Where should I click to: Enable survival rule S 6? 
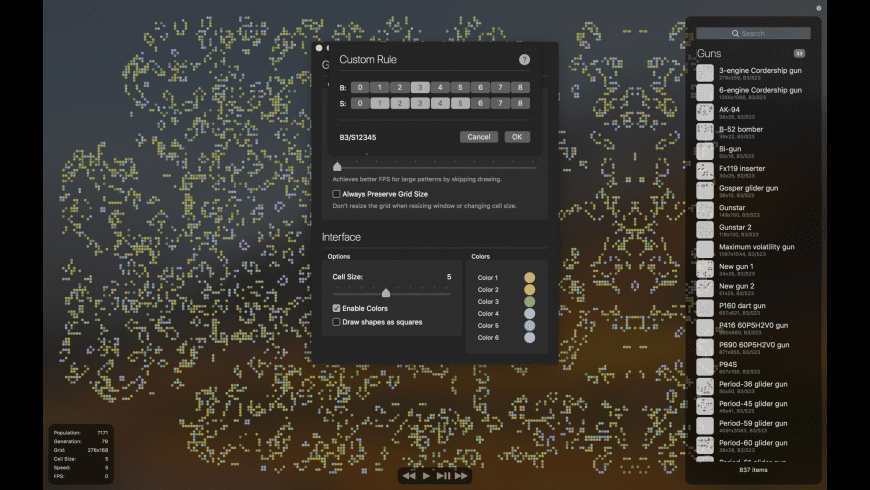tap(480, 103)
